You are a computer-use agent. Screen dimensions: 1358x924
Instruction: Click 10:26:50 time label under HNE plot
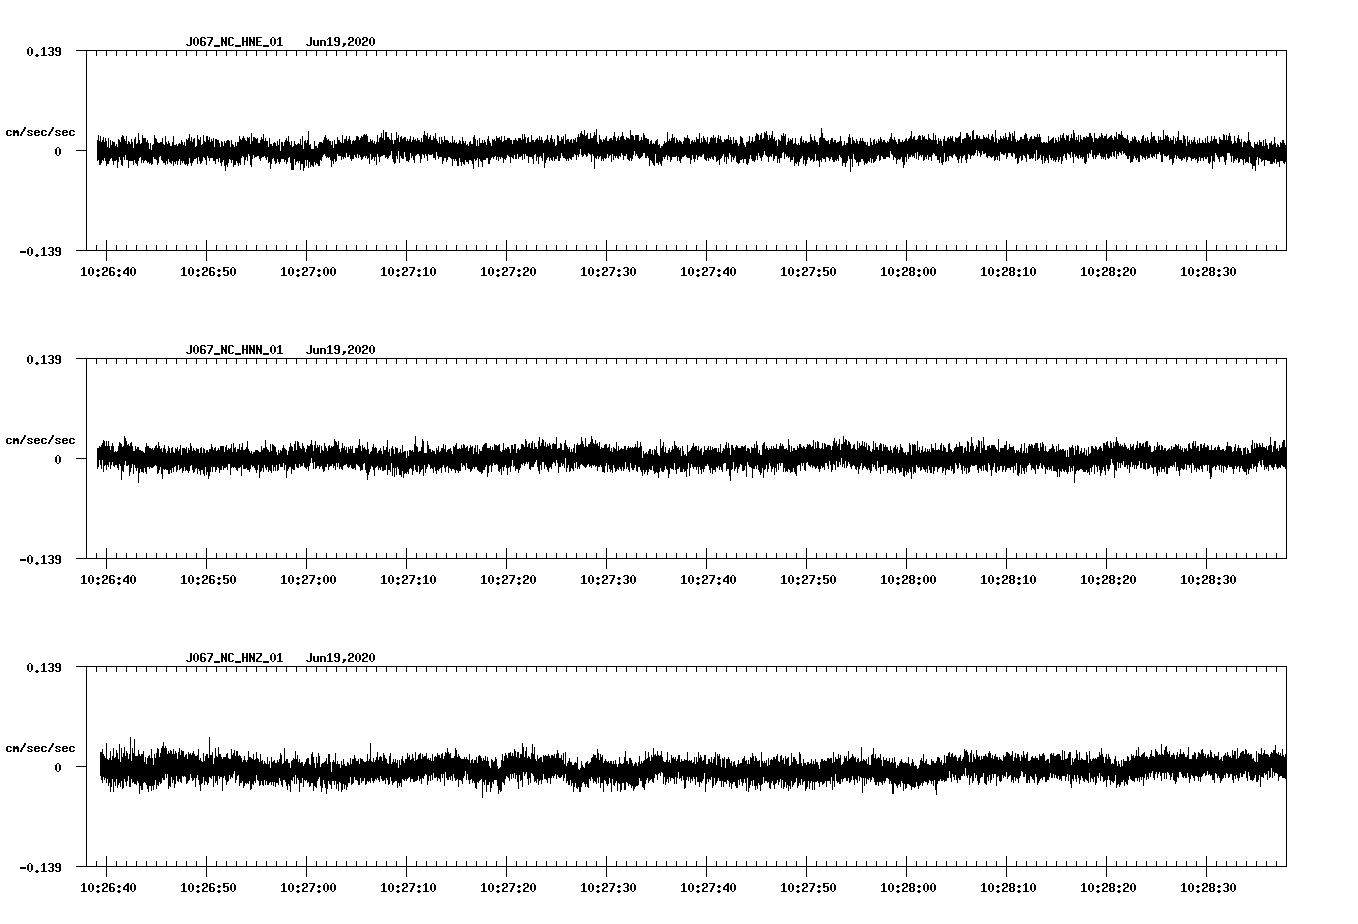pos(208,272)
